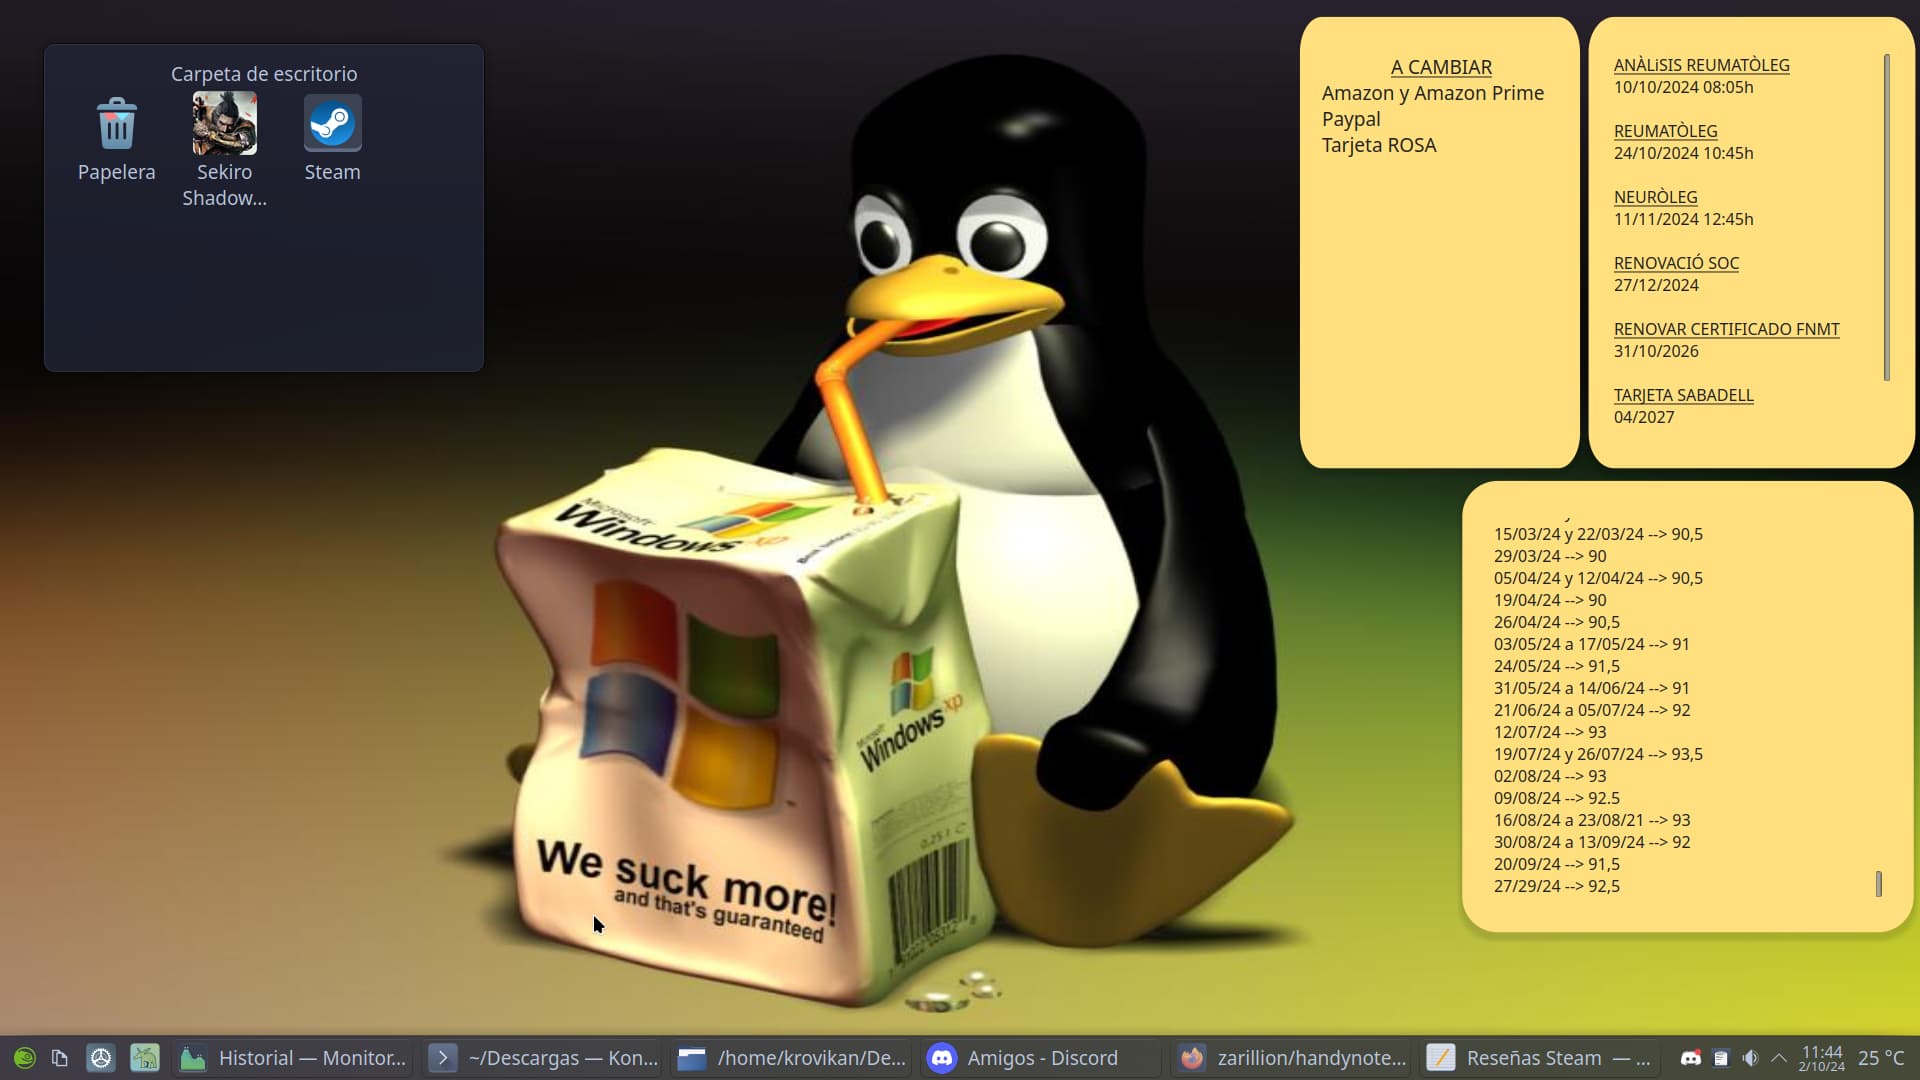Image resolution: width=1920 pixels, height=1080 pixels.
Task: Click the '04/2027' expiry text
Action: 1644,417
